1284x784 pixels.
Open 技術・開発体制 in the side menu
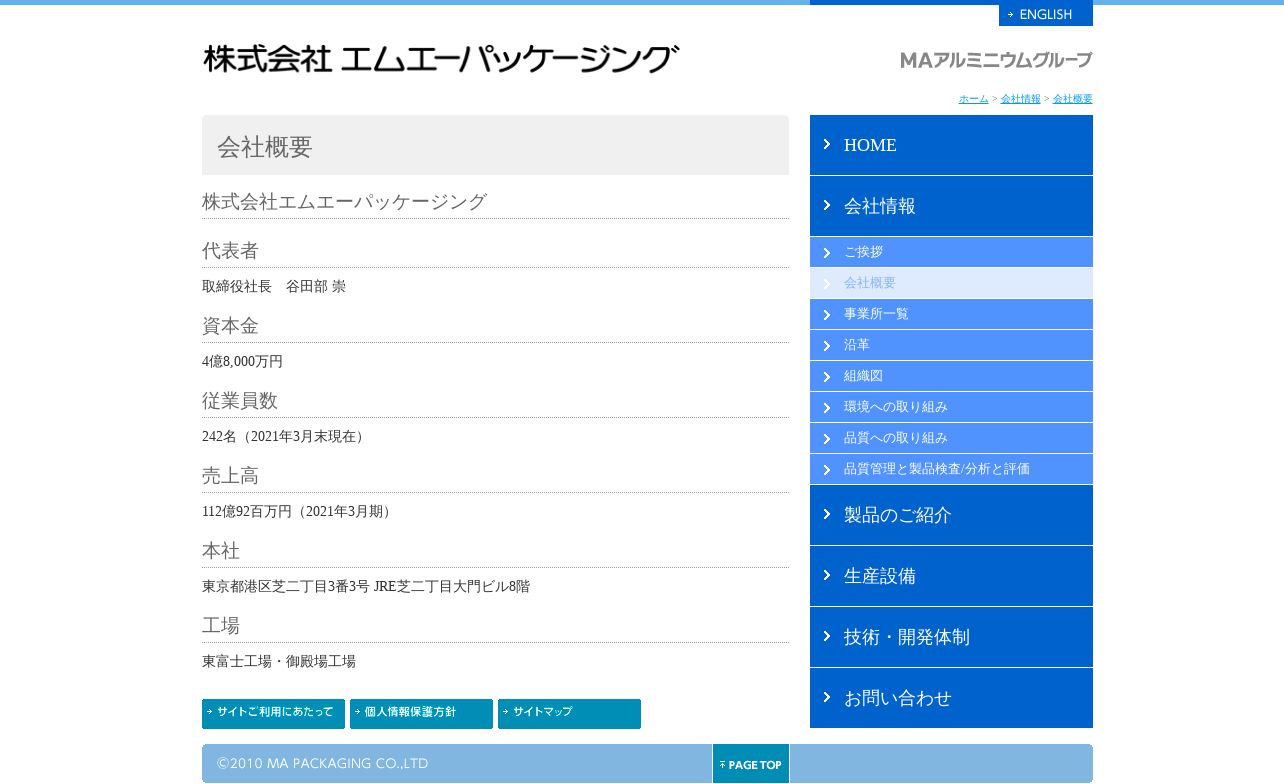click(951, 637)
